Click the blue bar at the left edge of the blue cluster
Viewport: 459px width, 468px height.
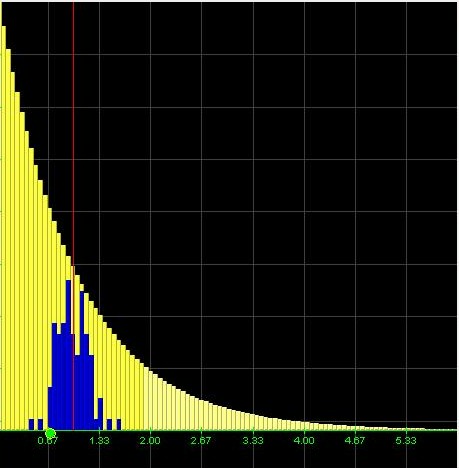(50, 408)
